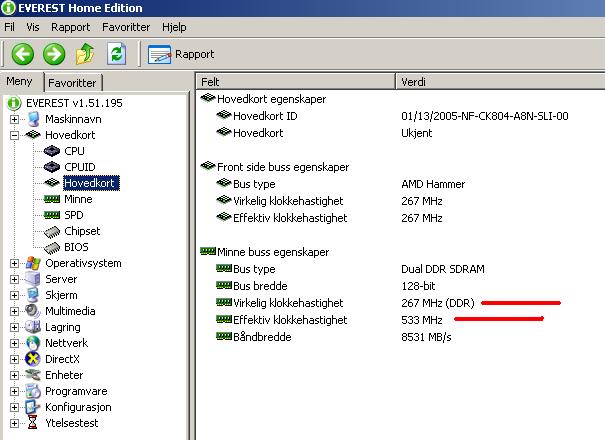Expand the Multimedia tree node
Image resolution: width=605 pixels, height=440 pixels.
point(14,311)
